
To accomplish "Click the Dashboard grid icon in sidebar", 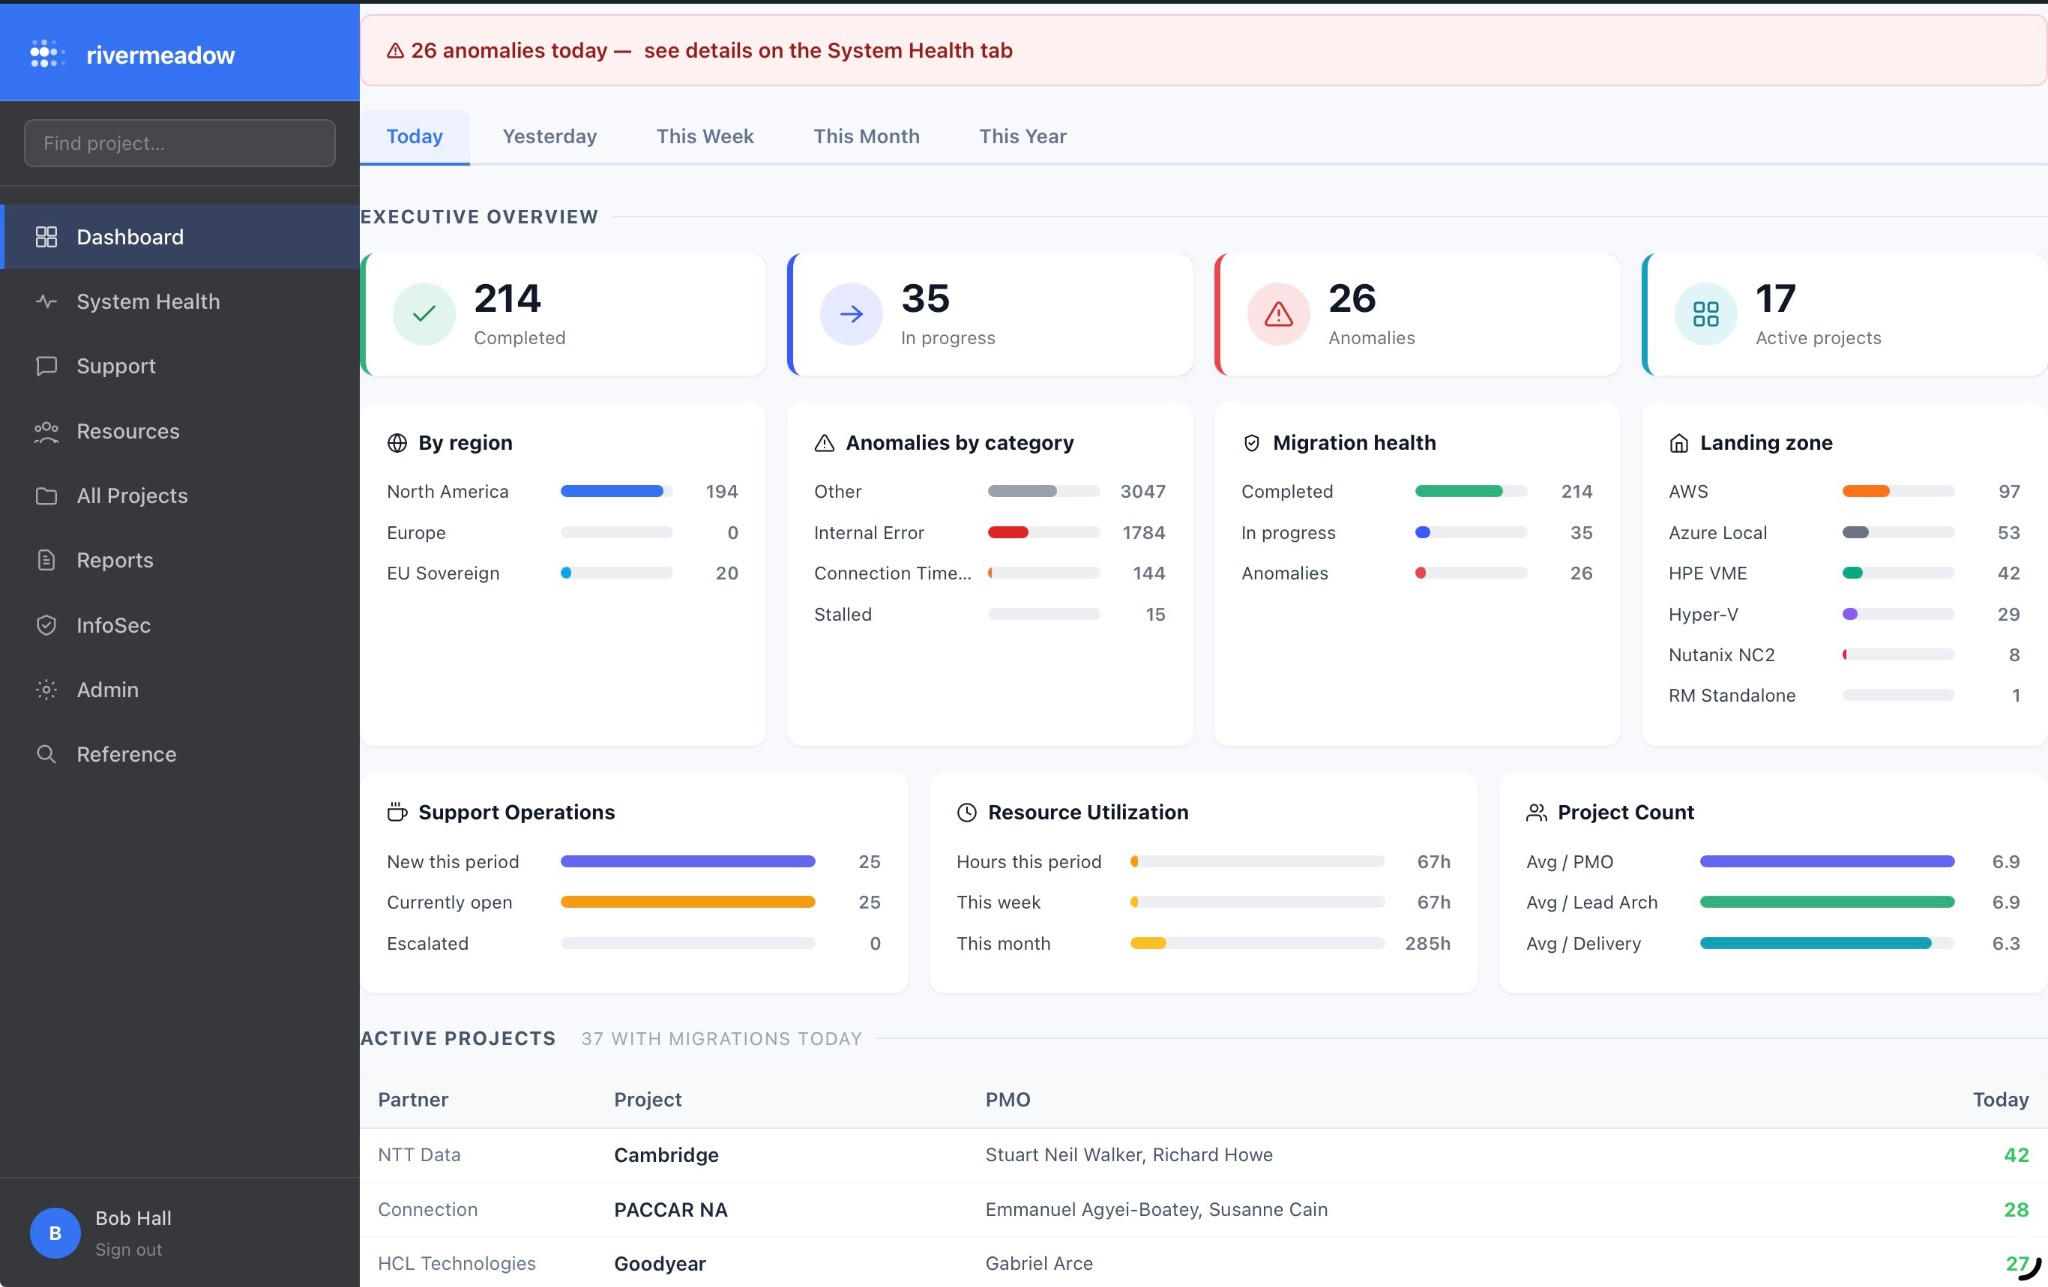I will click(46, 237).
